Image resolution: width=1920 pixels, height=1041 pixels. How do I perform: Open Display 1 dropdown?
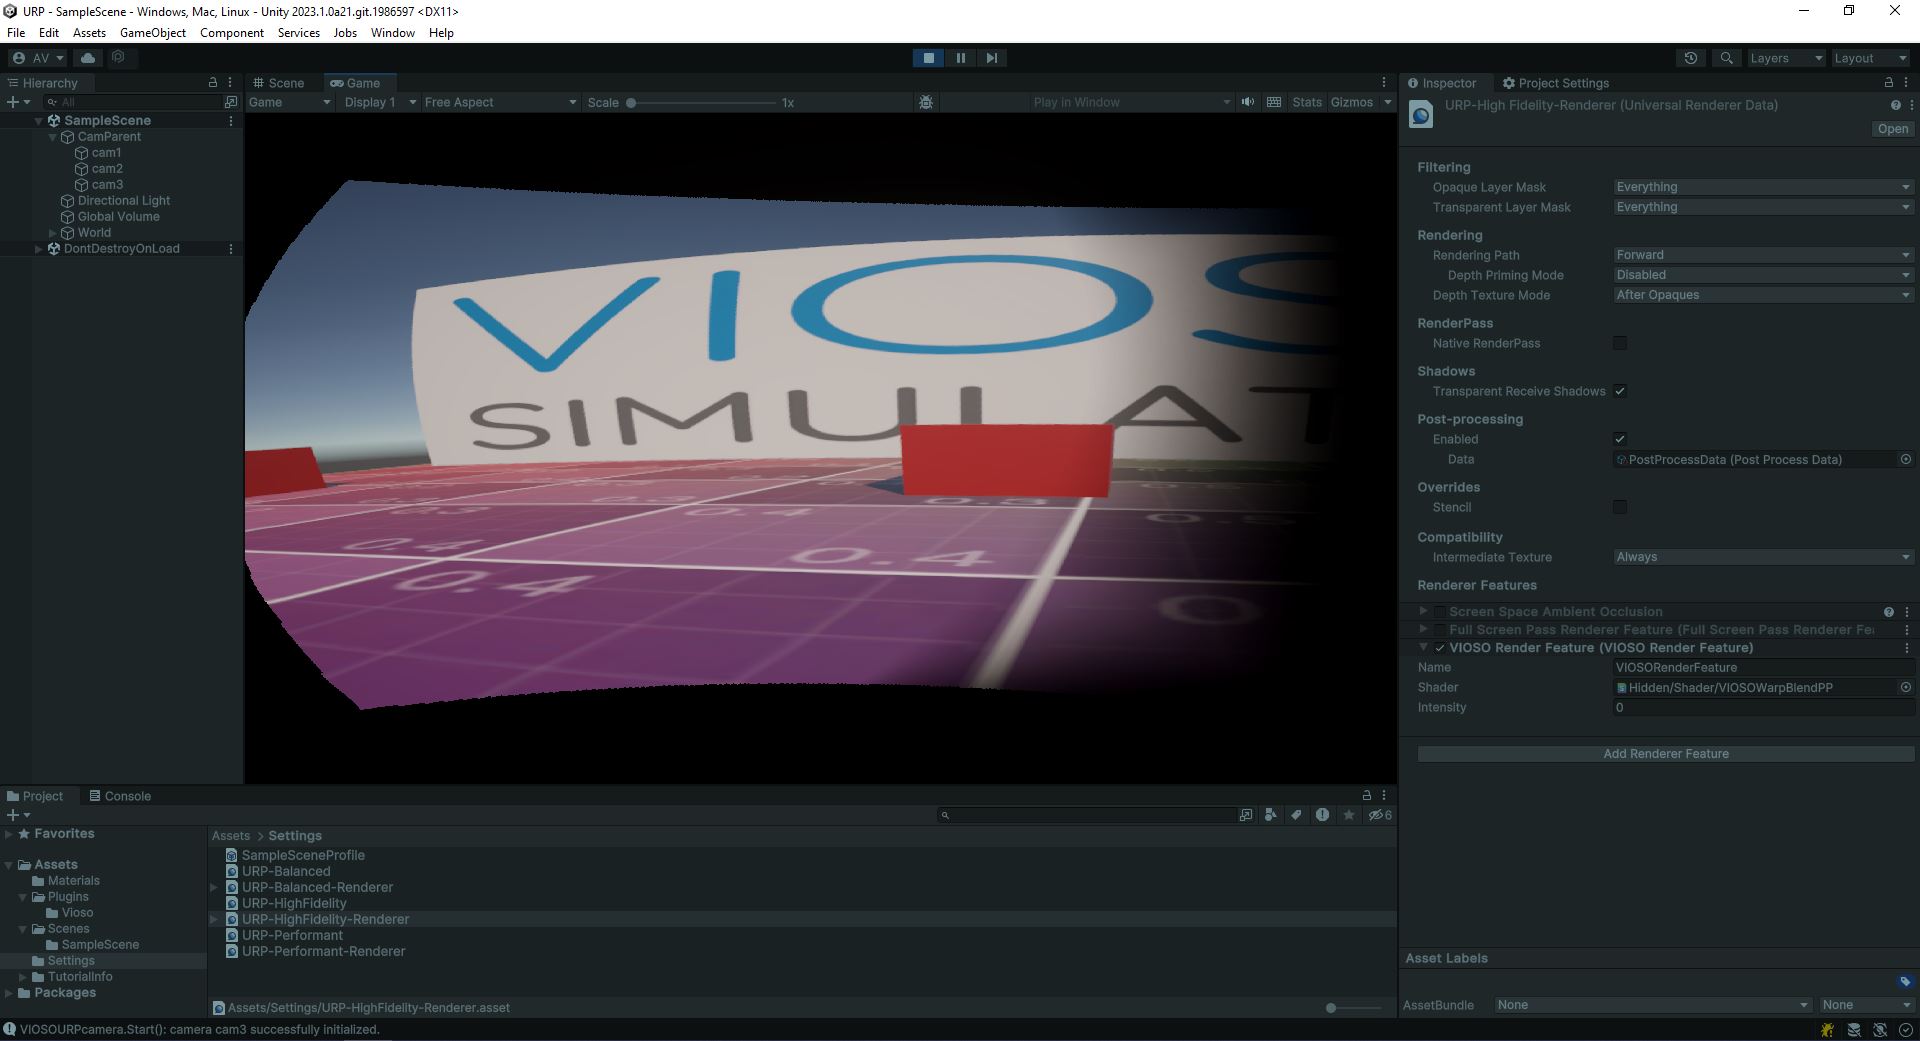coord(379,102)
